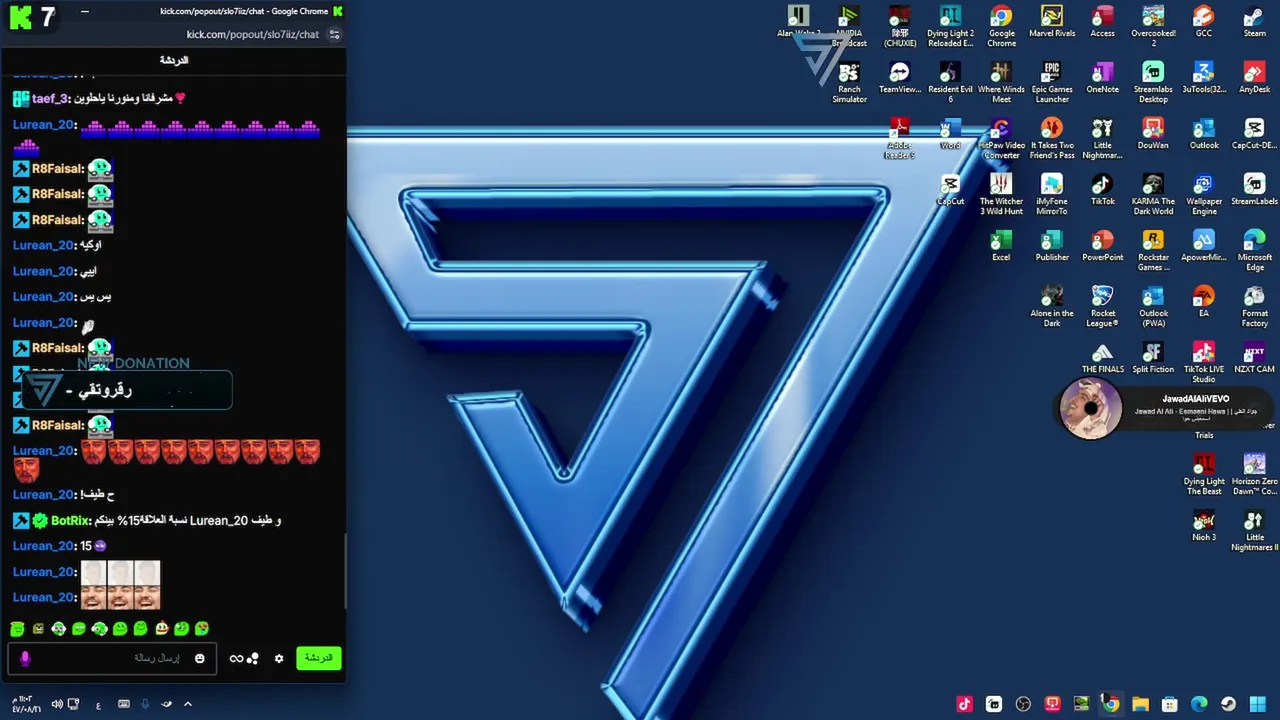Viewport: 1280px width, 720px height.
Task: Click the purple microphone icon in chat input
Action: (x=25, y=658)
